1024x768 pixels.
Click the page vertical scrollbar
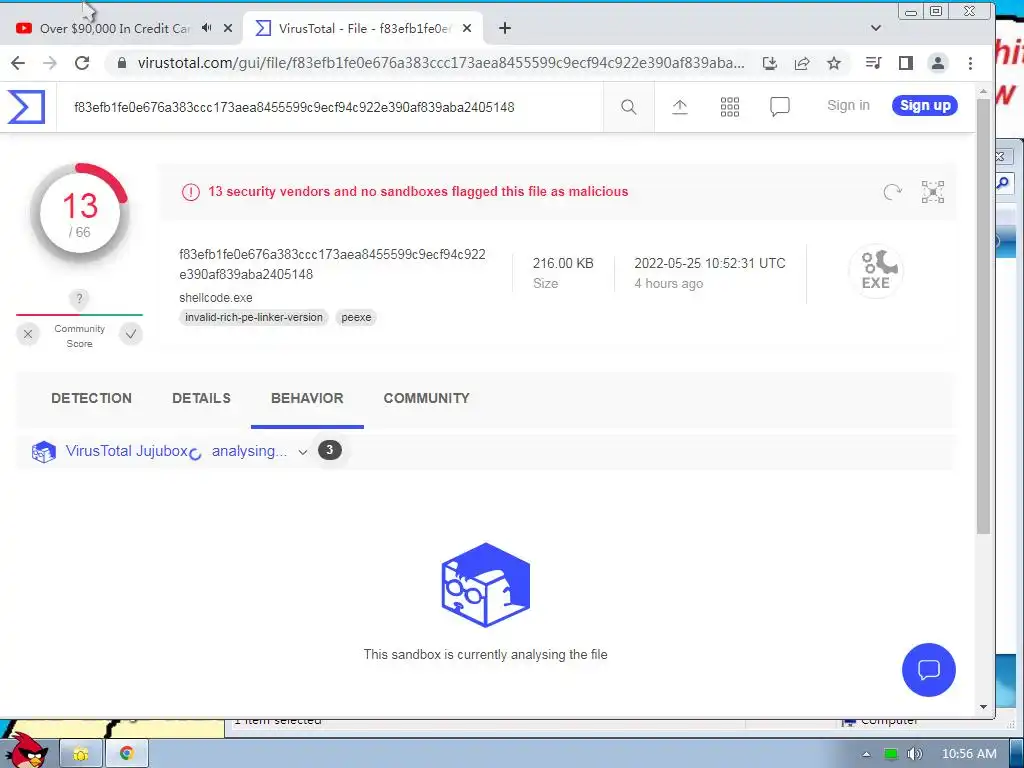984,317
